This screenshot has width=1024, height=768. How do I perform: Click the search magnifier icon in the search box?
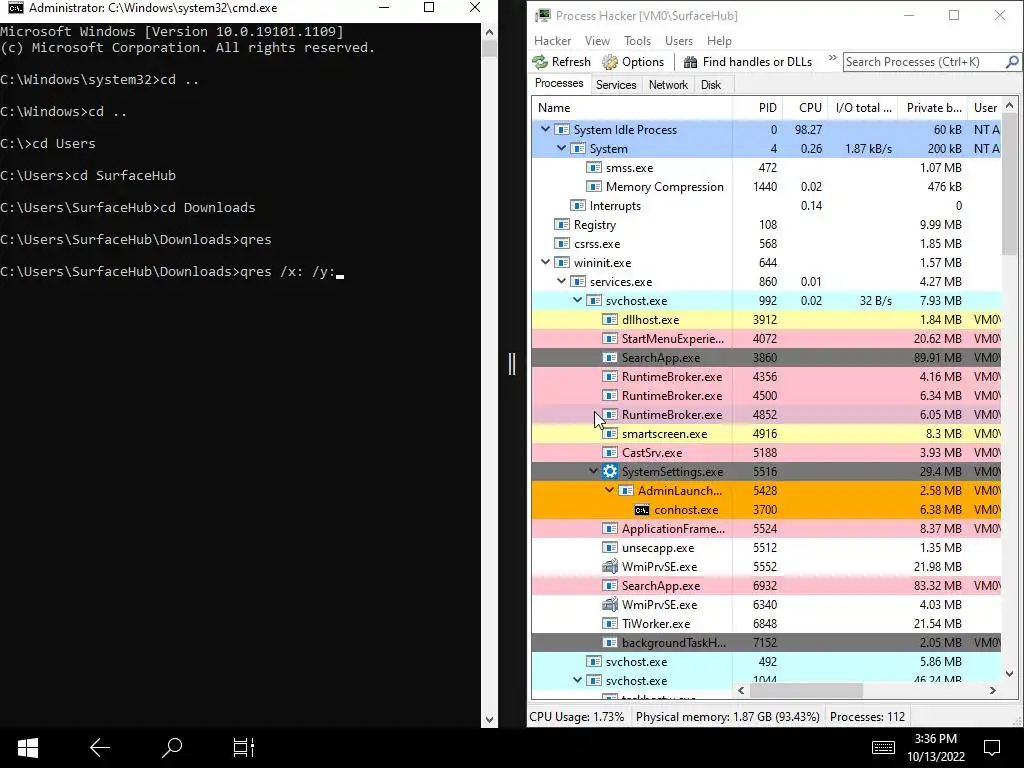click(x=1012, y=62)
